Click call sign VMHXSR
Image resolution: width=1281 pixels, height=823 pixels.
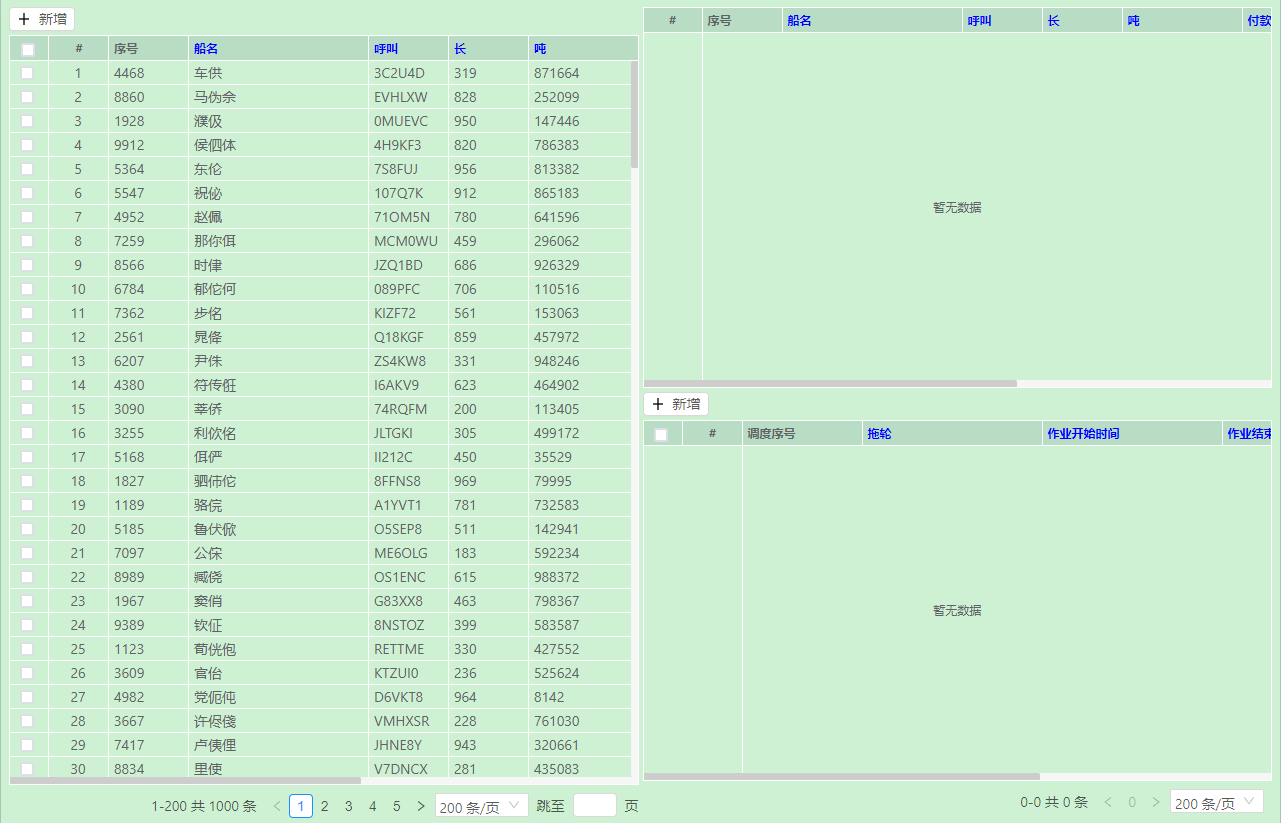tap(402, 721)
